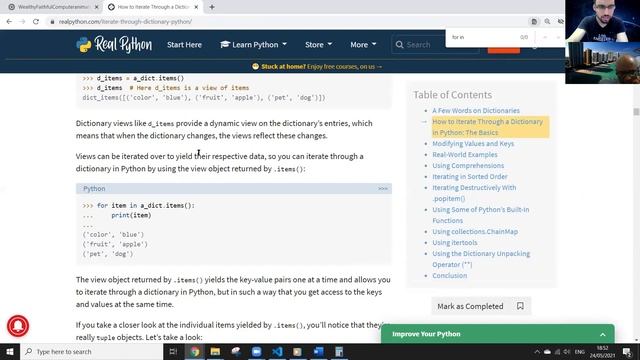
Task: Open the Start Here menu item
Action: [x=184, y=44]
